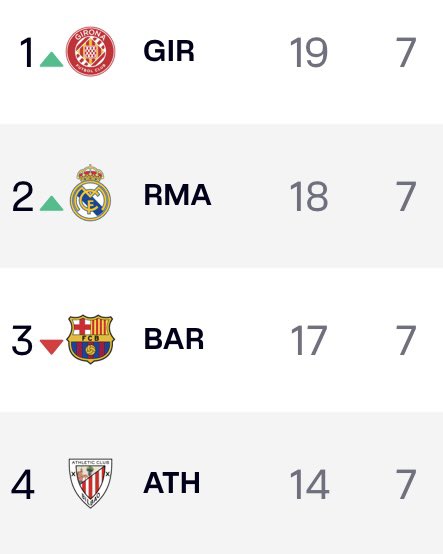The height and width of the screenshot is (554, 443).
Task: Click the green up arrow beside Girona
Action: (52, 59)
